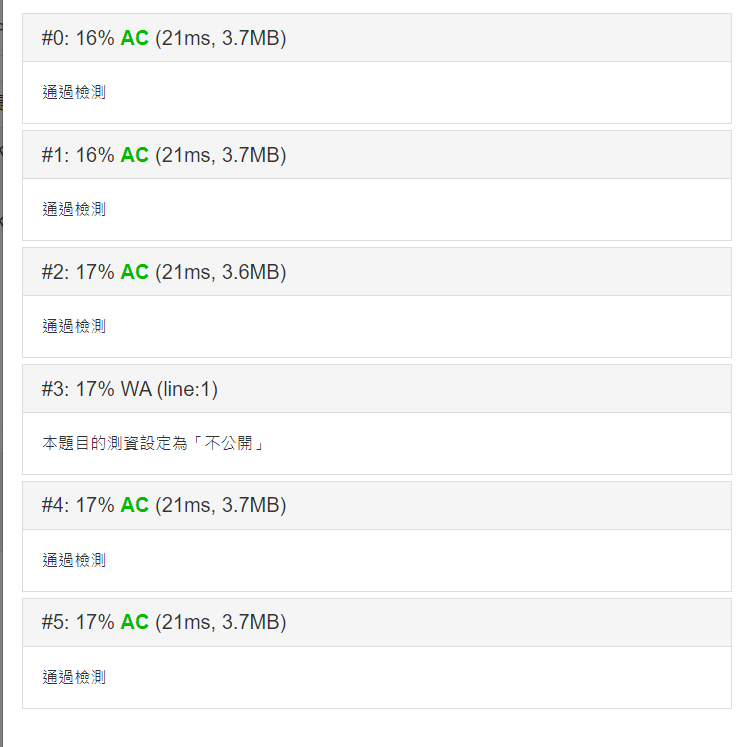
Task: Click the (21ms, 3.7MB) stats of test #5
Action: pyautogui.click(x=220, y=624)
